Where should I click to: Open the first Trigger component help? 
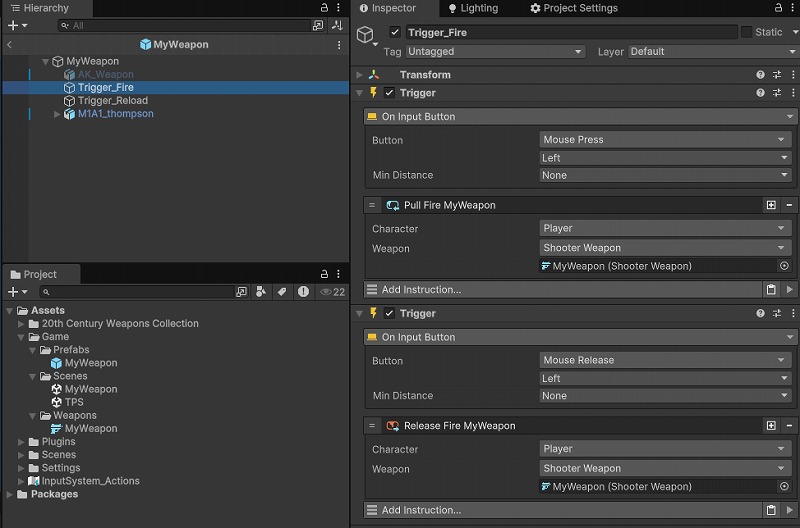[760, 93]
